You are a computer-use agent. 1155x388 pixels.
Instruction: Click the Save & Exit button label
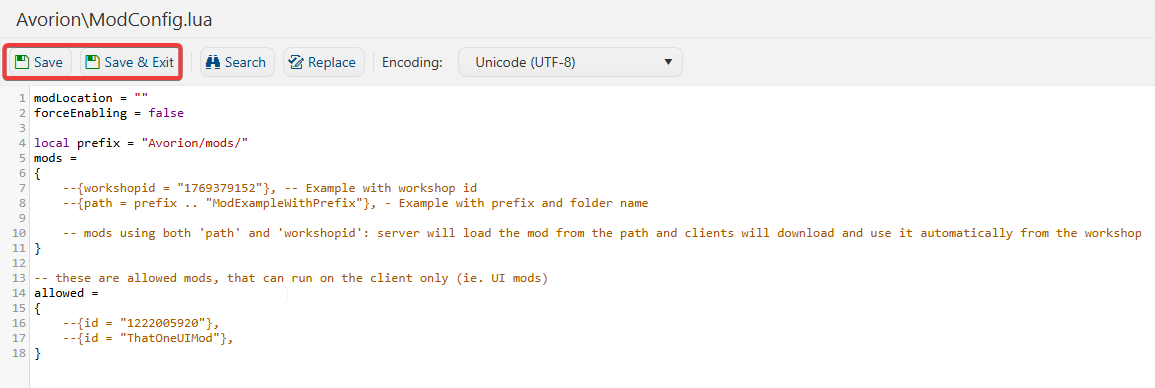click(139, 62)
